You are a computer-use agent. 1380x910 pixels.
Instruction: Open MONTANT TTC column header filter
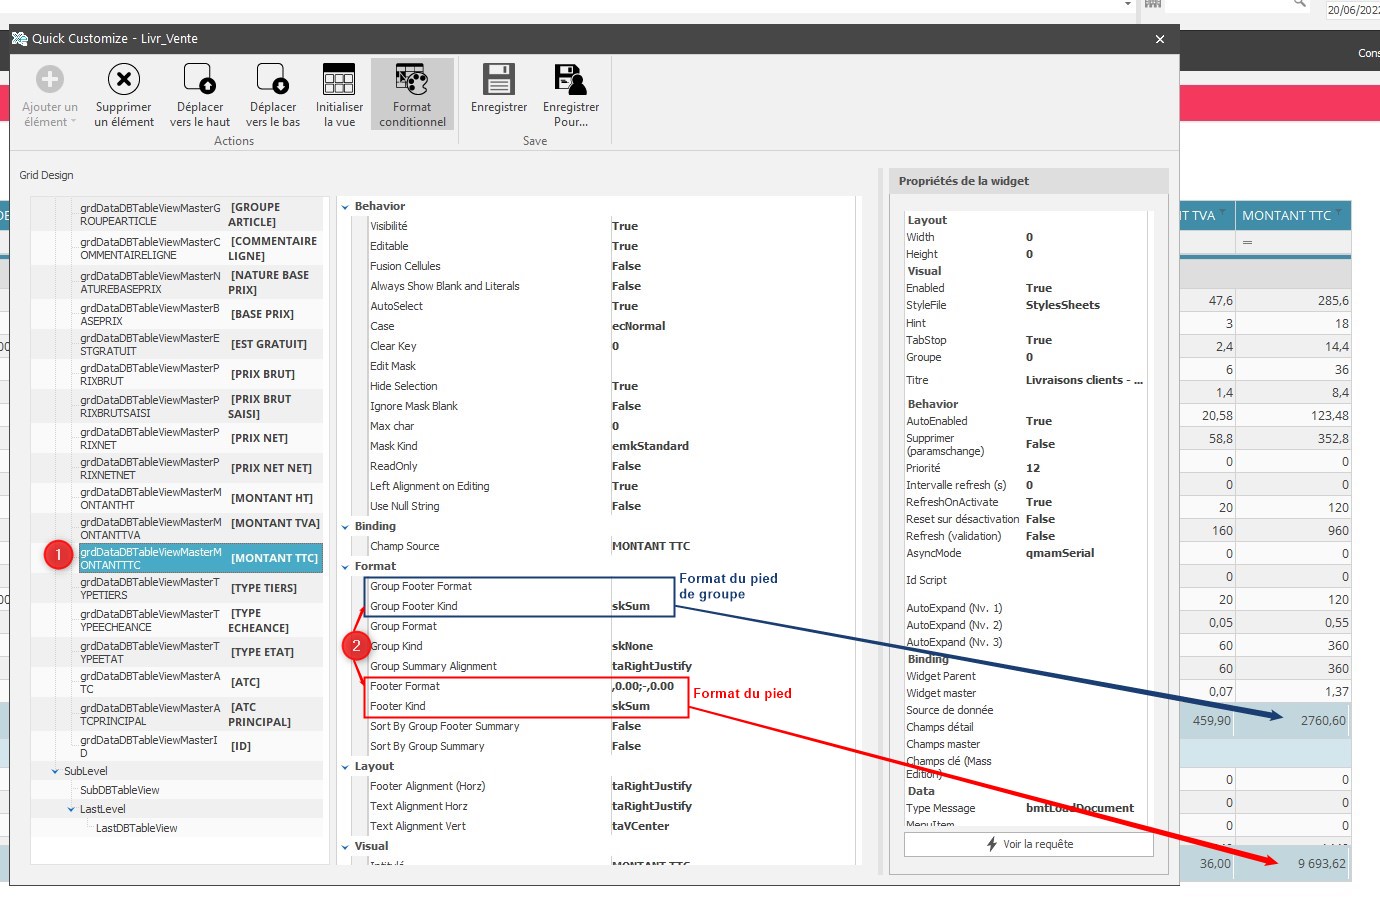click(1339, 215)
